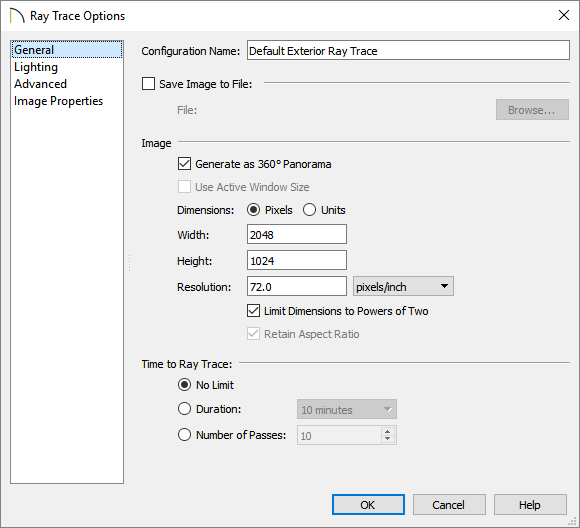
Task: Choose Units for Dimensions
Action: pos(309,210)
